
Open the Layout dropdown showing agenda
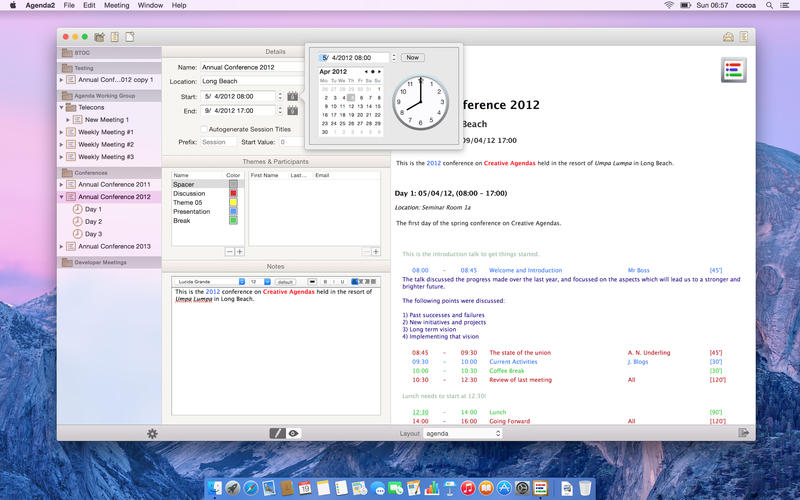pyautogui.click(x=462, y=433)
